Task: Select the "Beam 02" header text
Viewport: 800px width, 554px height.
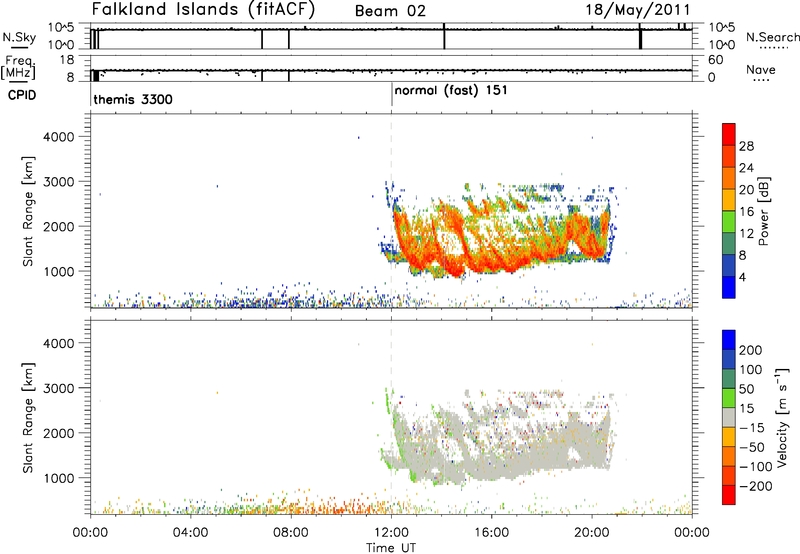Action: 390,11
